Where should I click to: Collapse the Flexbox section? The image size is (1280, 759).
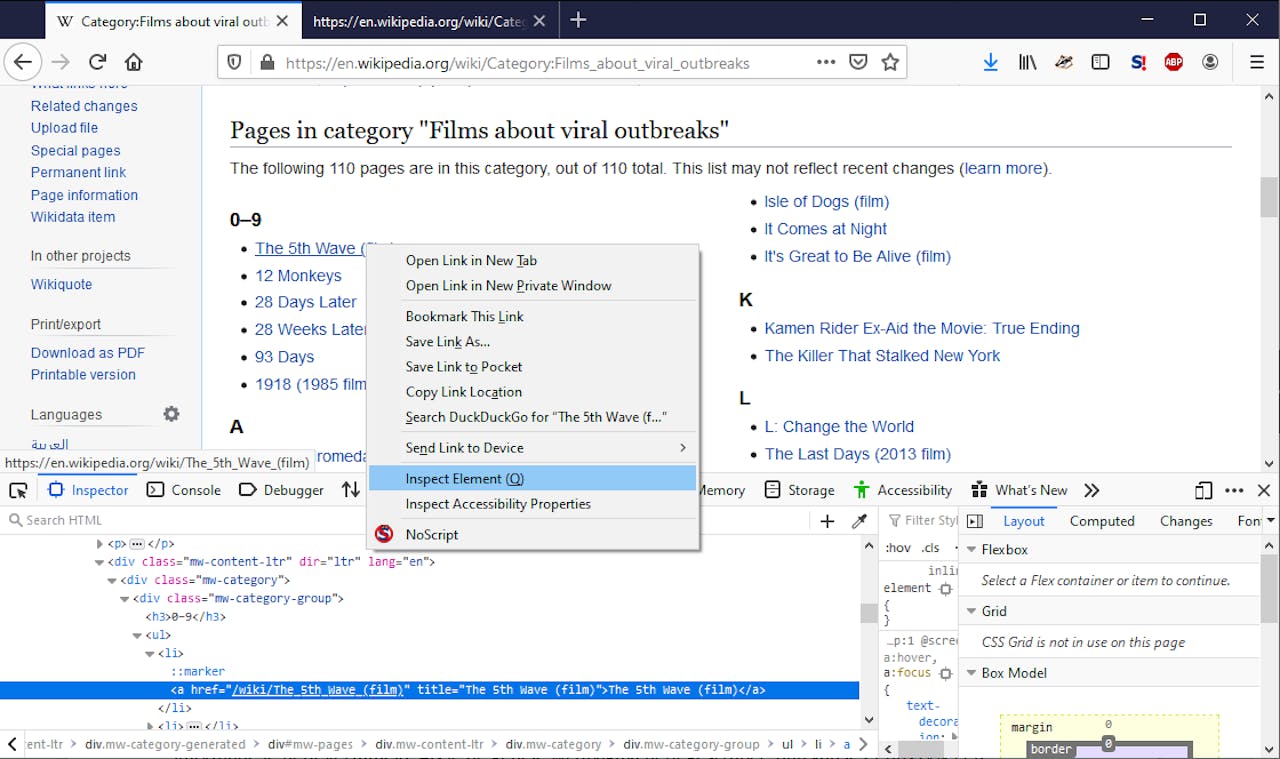[971, 549]
